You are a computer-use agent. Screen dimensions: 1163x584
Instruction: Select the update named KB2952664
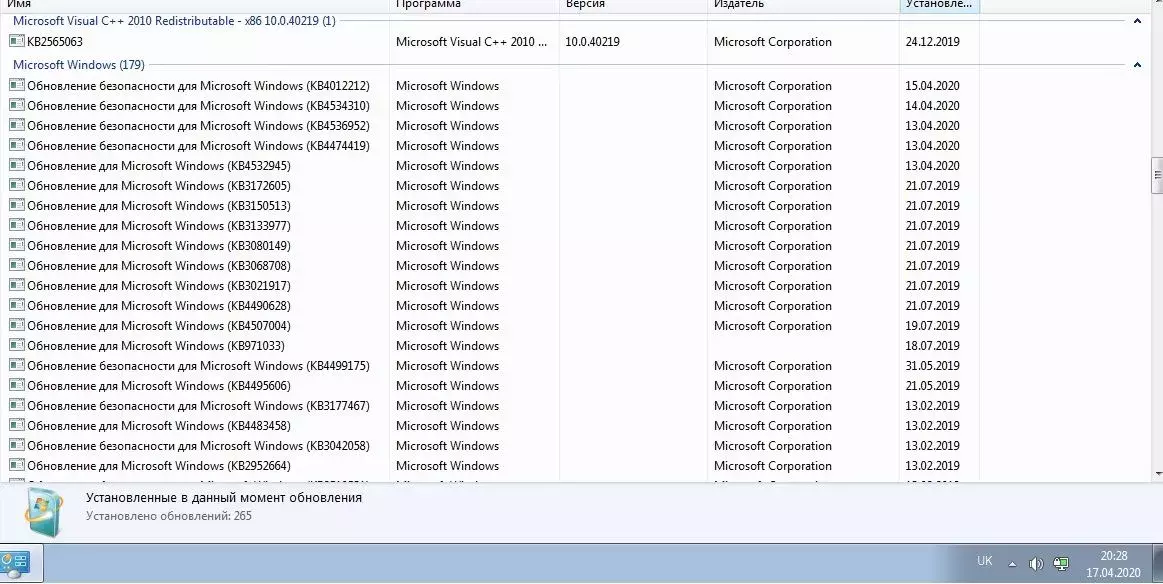pos(159,466)
